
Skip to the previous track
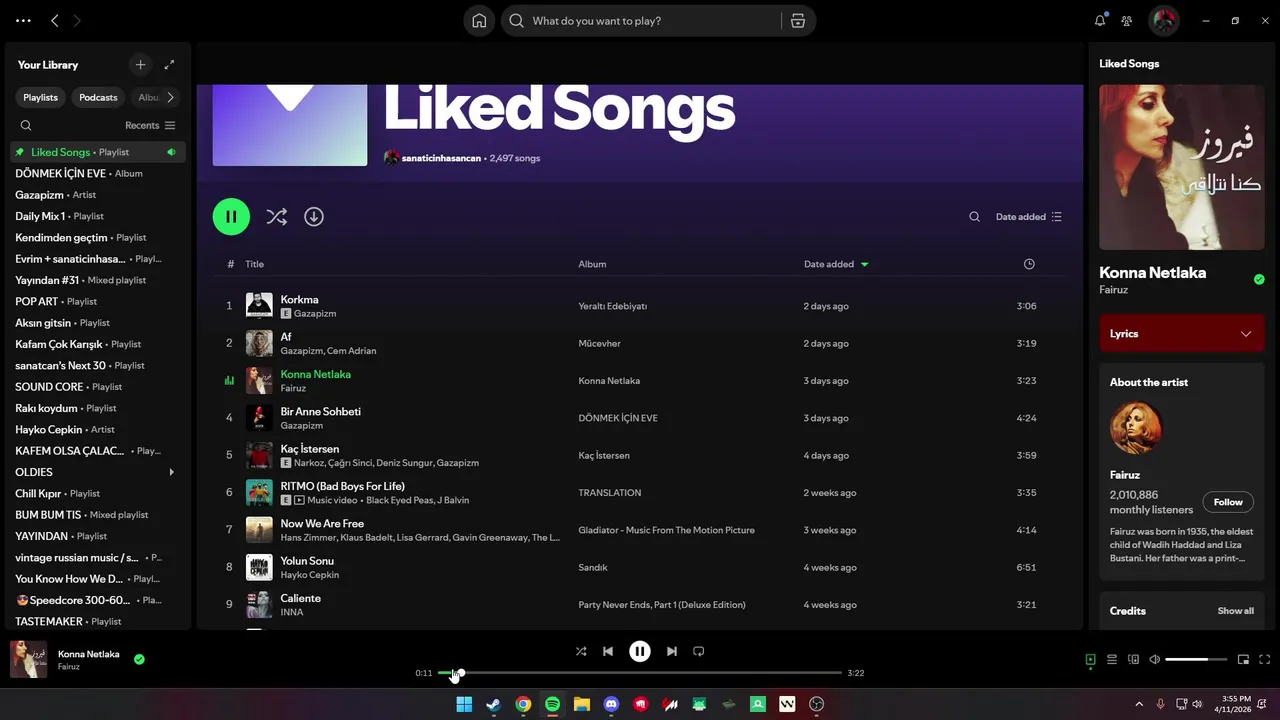pos(608,651)
